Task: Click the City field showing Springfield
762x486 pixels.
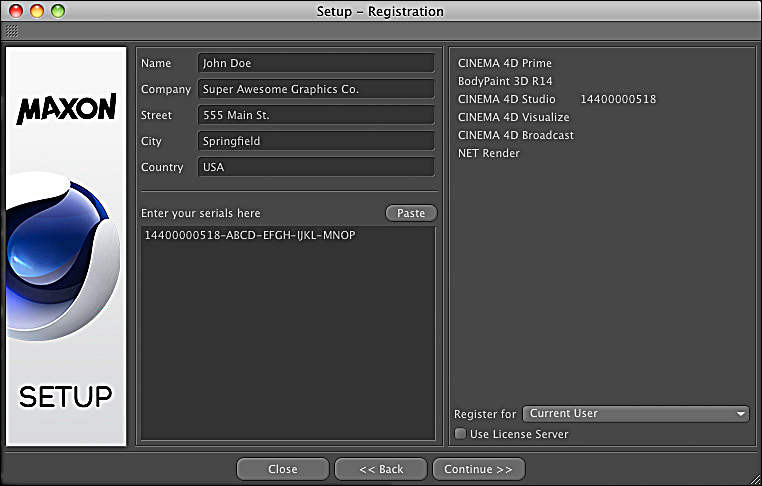Action: click(x=316, y=141)
